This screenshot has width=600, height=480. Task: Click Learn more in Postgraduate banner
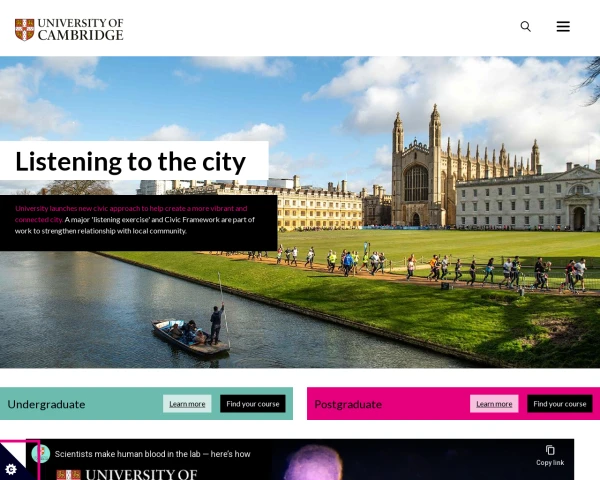494,404
